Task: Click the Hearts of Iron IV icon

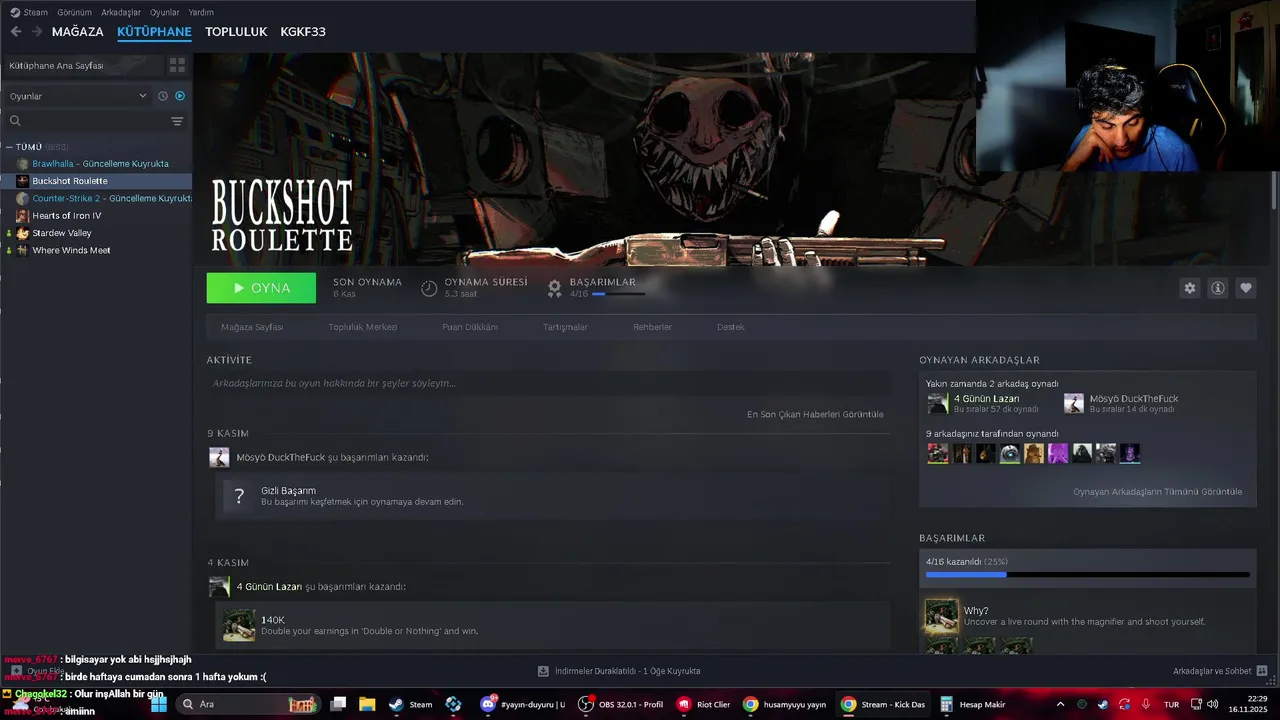Action: click(22, 215)
